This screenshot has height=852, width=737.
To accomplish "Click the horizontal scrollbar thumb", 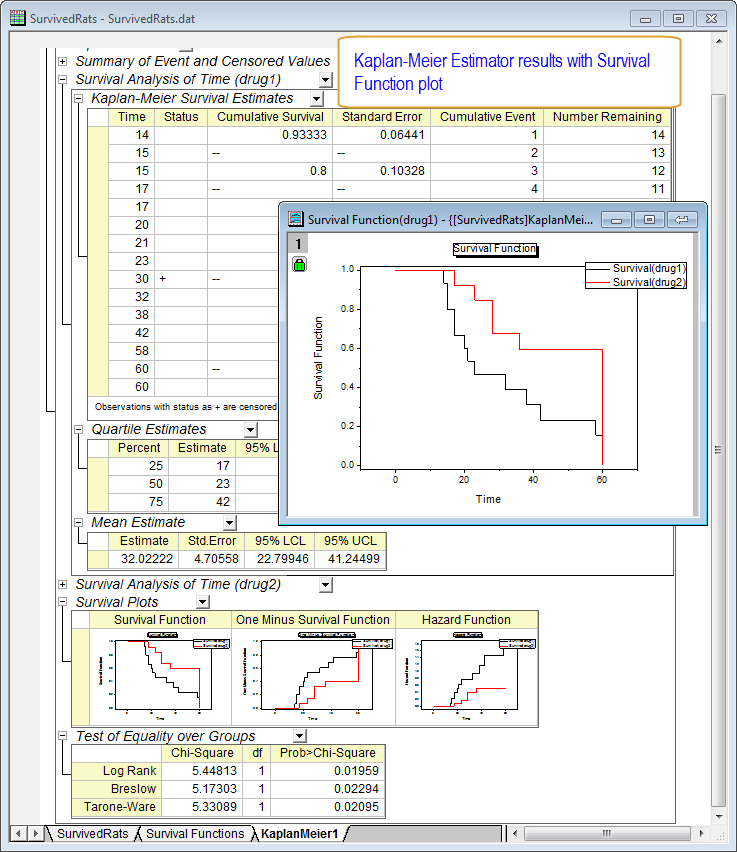I will [607, 833].
